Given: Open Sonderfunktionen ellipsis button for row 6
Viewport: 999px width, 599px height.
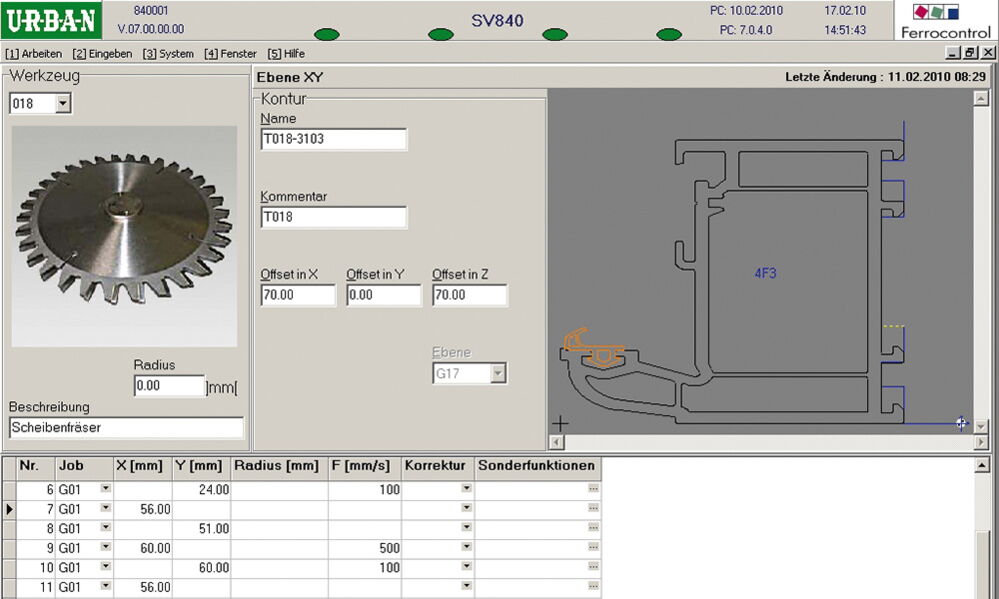Looking at the screenshot, I should 593,489.
